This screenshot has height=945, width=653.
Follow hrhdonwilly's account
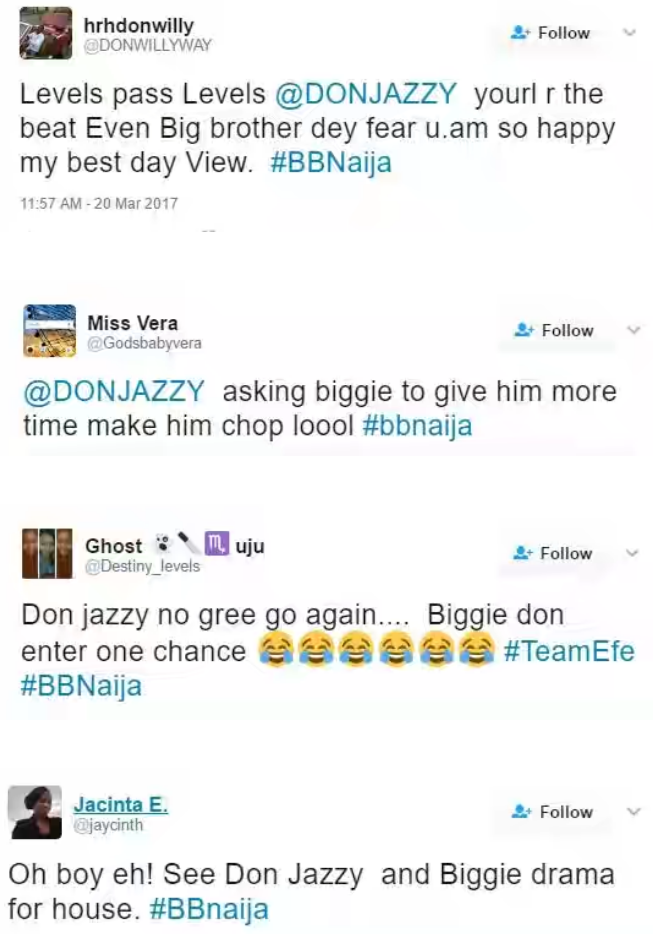click(550, 33)
